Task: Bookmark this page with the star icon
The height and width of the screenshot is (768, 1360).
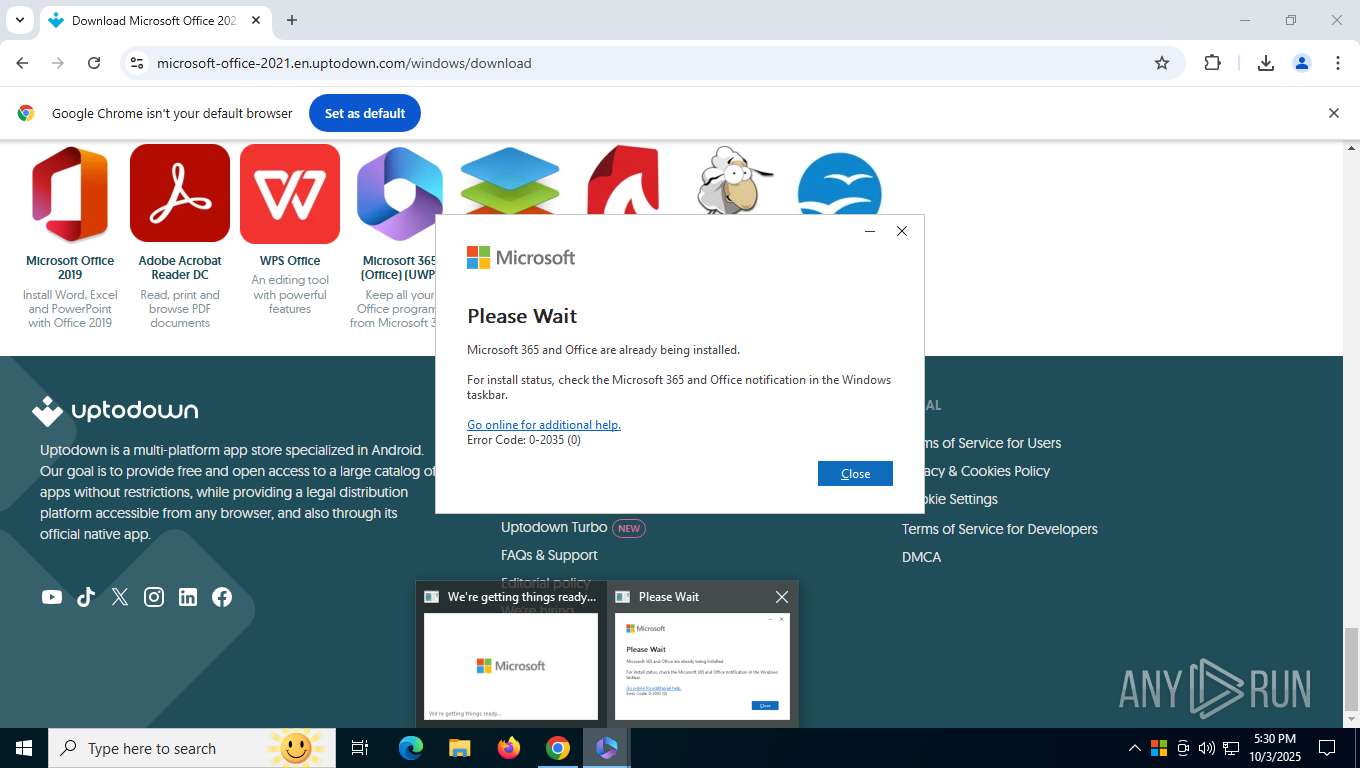Action: (x=1162, y=63)
